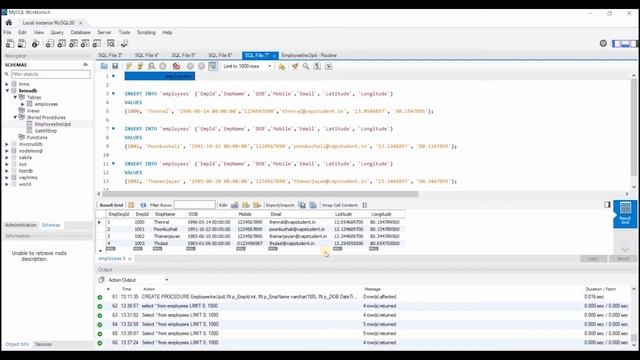Select the GetAllEmp stored procedure

[x=46, y=131]
